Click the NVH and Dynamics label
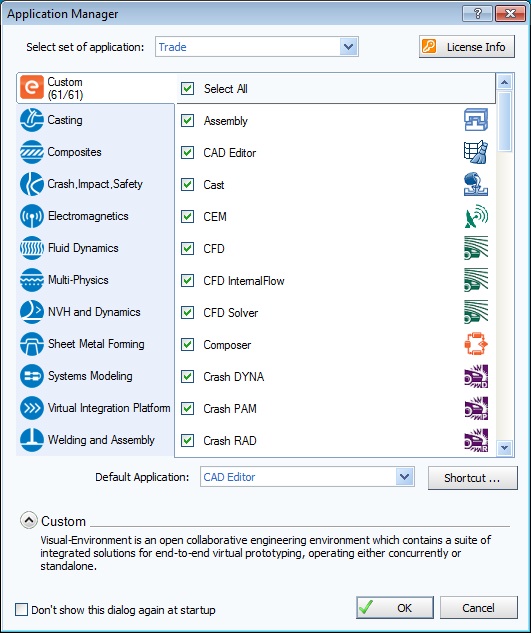 (94, 312)
